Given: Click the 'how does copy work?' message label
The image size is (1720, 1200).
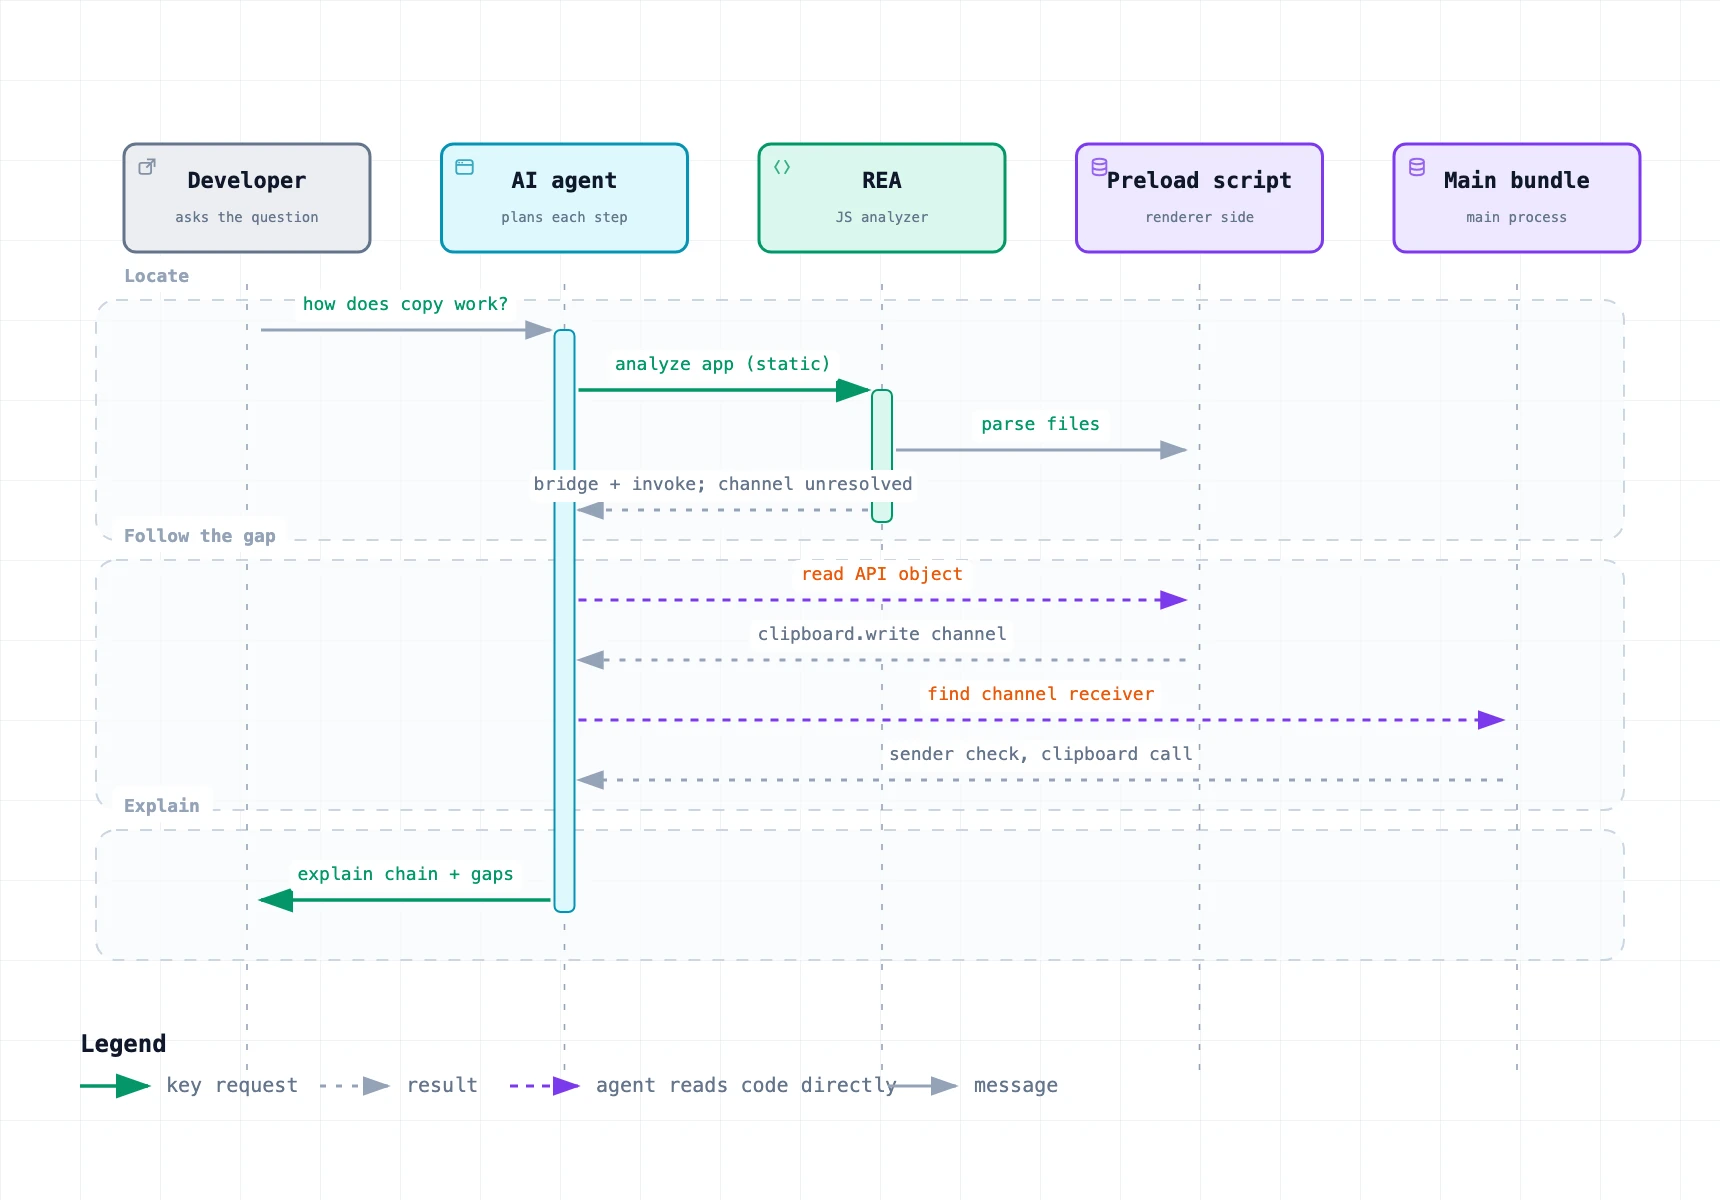Looking at the screenshot, I should (405, 304).
